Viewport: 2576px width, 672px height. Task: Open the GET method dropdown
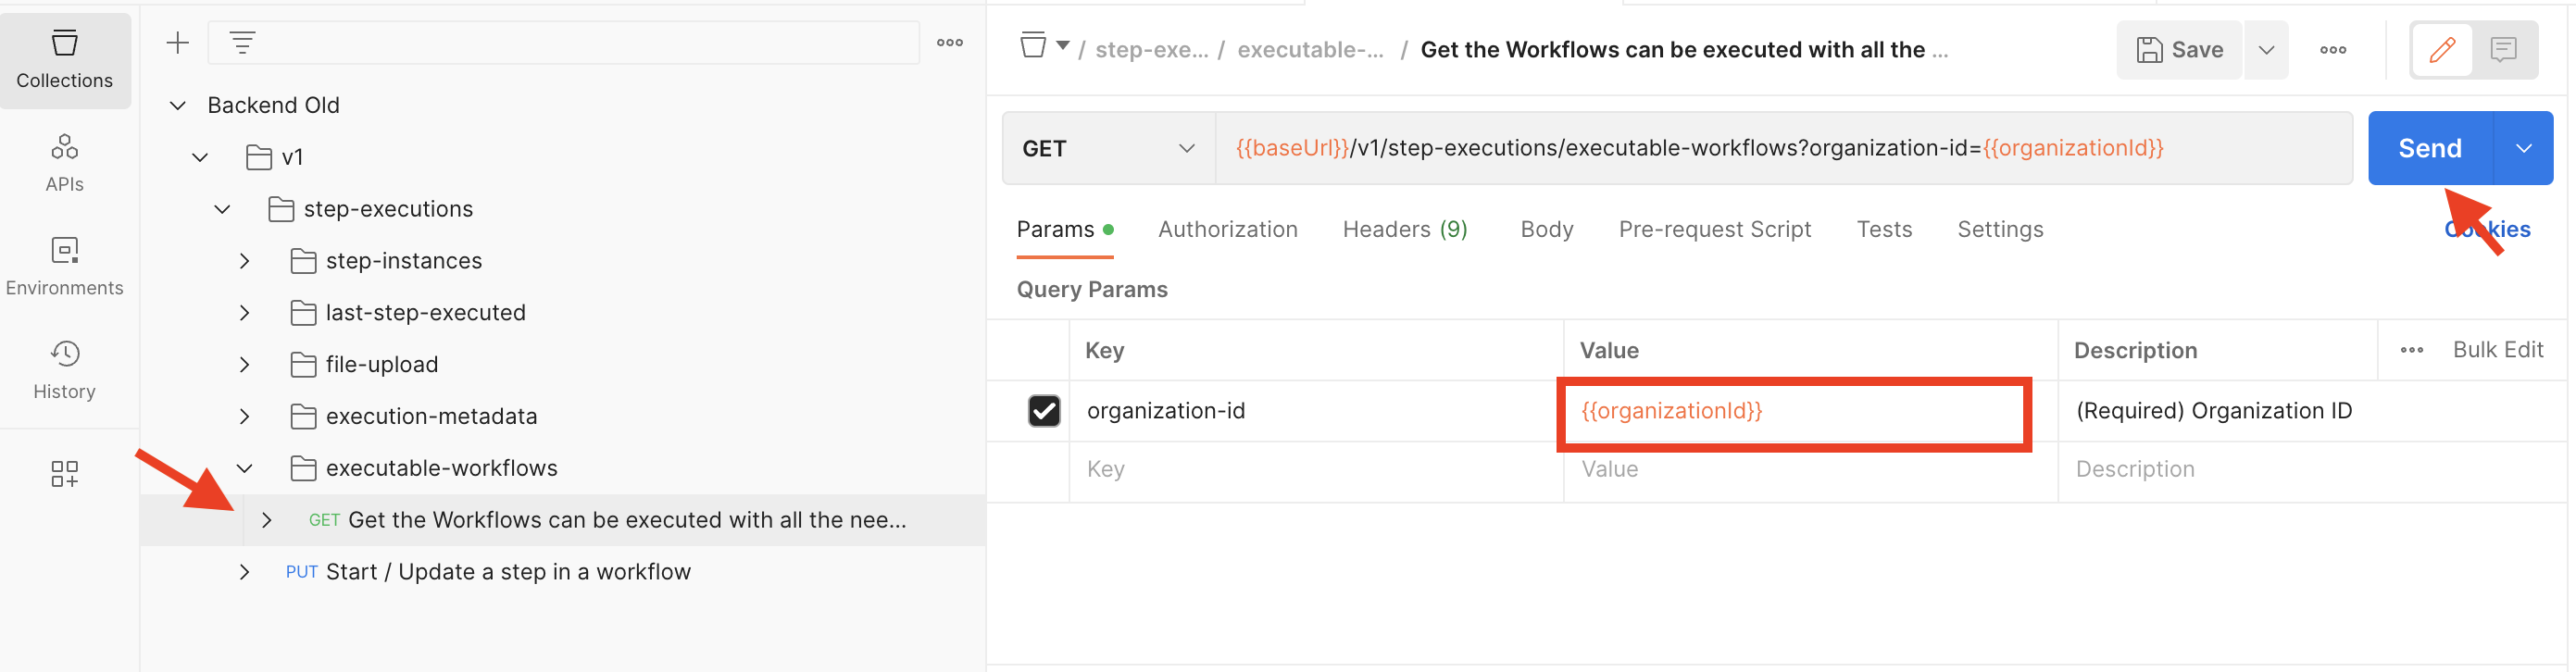pyautogui.click(x=1106, y=148)
